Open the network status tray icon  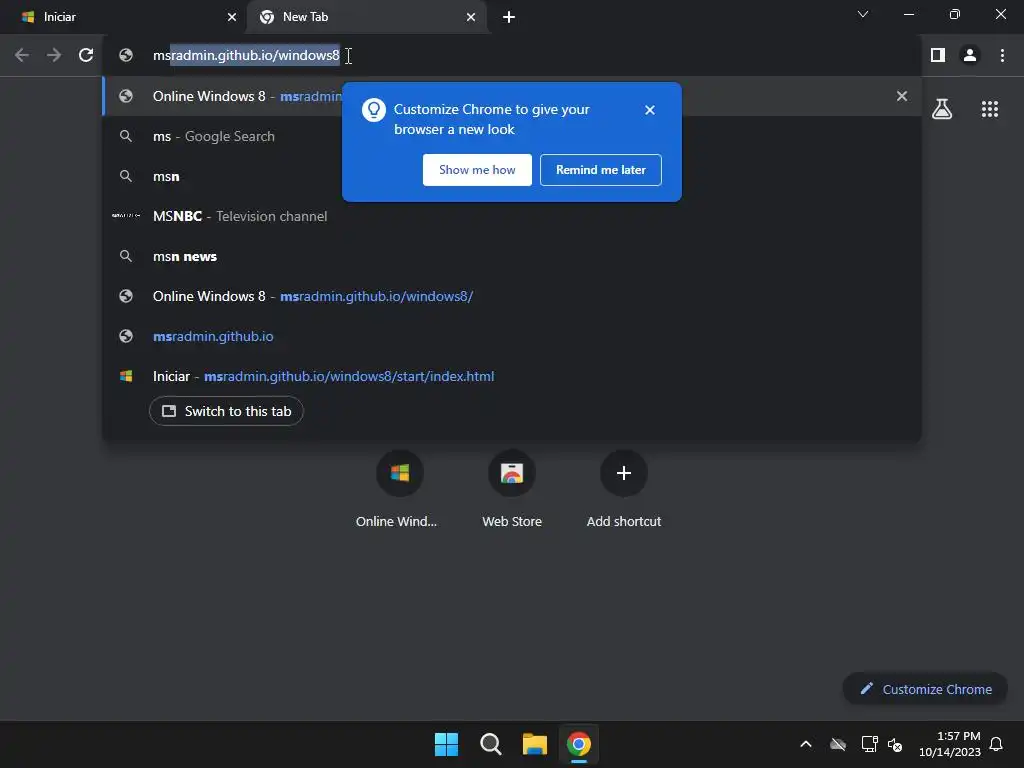click(869, 744)
